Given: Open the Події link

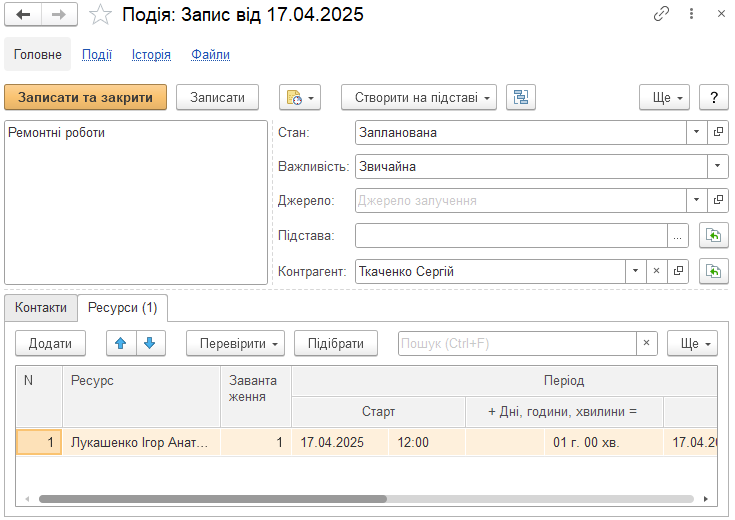Looking at the screenshot, I should (97, 54).
